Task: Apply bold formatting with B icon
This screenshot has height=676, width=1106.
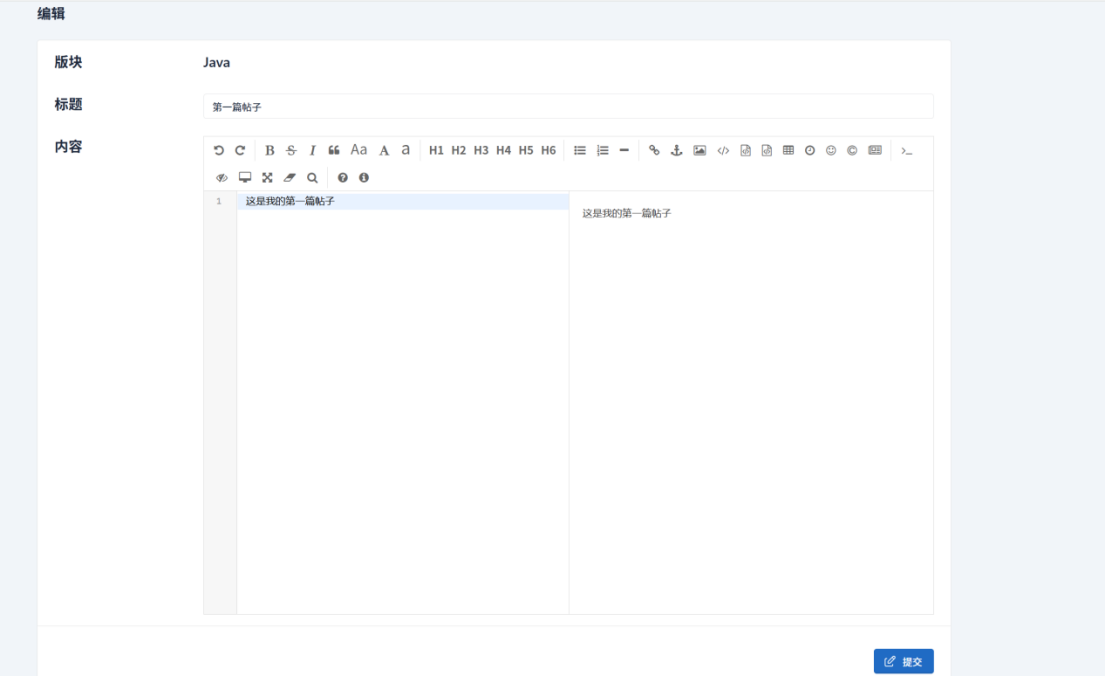Action: (269, 150)
